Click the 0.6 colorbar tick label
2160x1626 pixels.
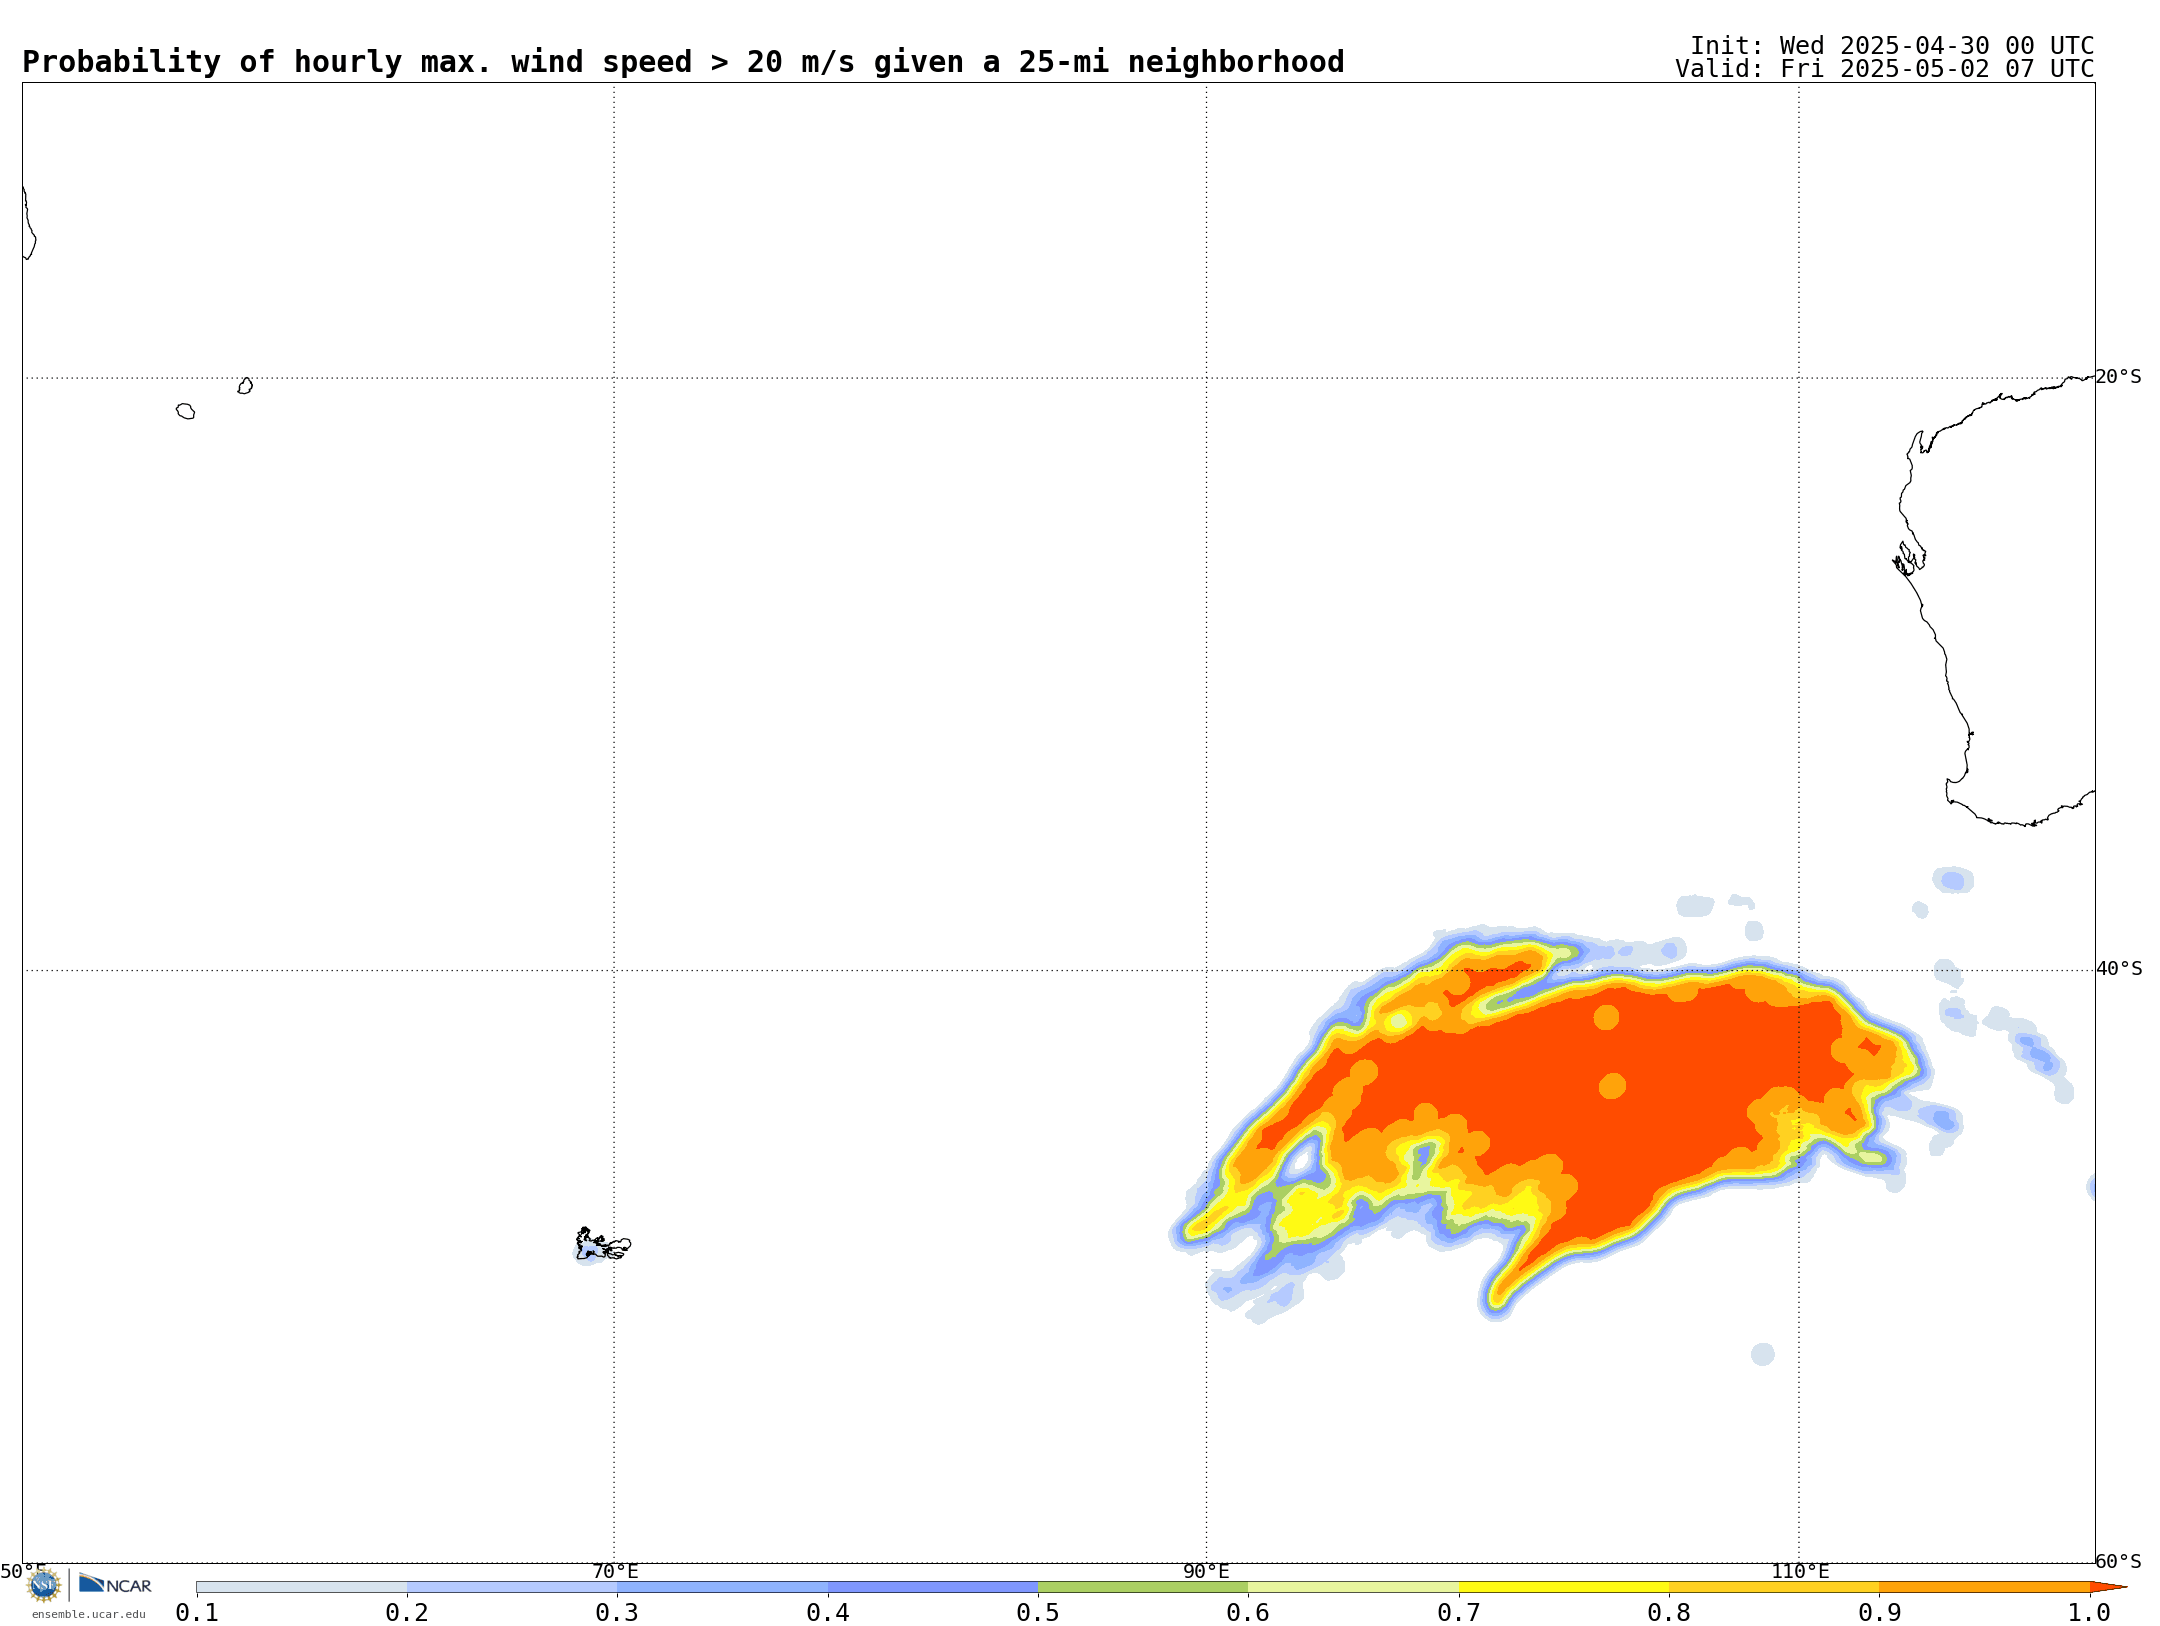tap(1248, 1612)
